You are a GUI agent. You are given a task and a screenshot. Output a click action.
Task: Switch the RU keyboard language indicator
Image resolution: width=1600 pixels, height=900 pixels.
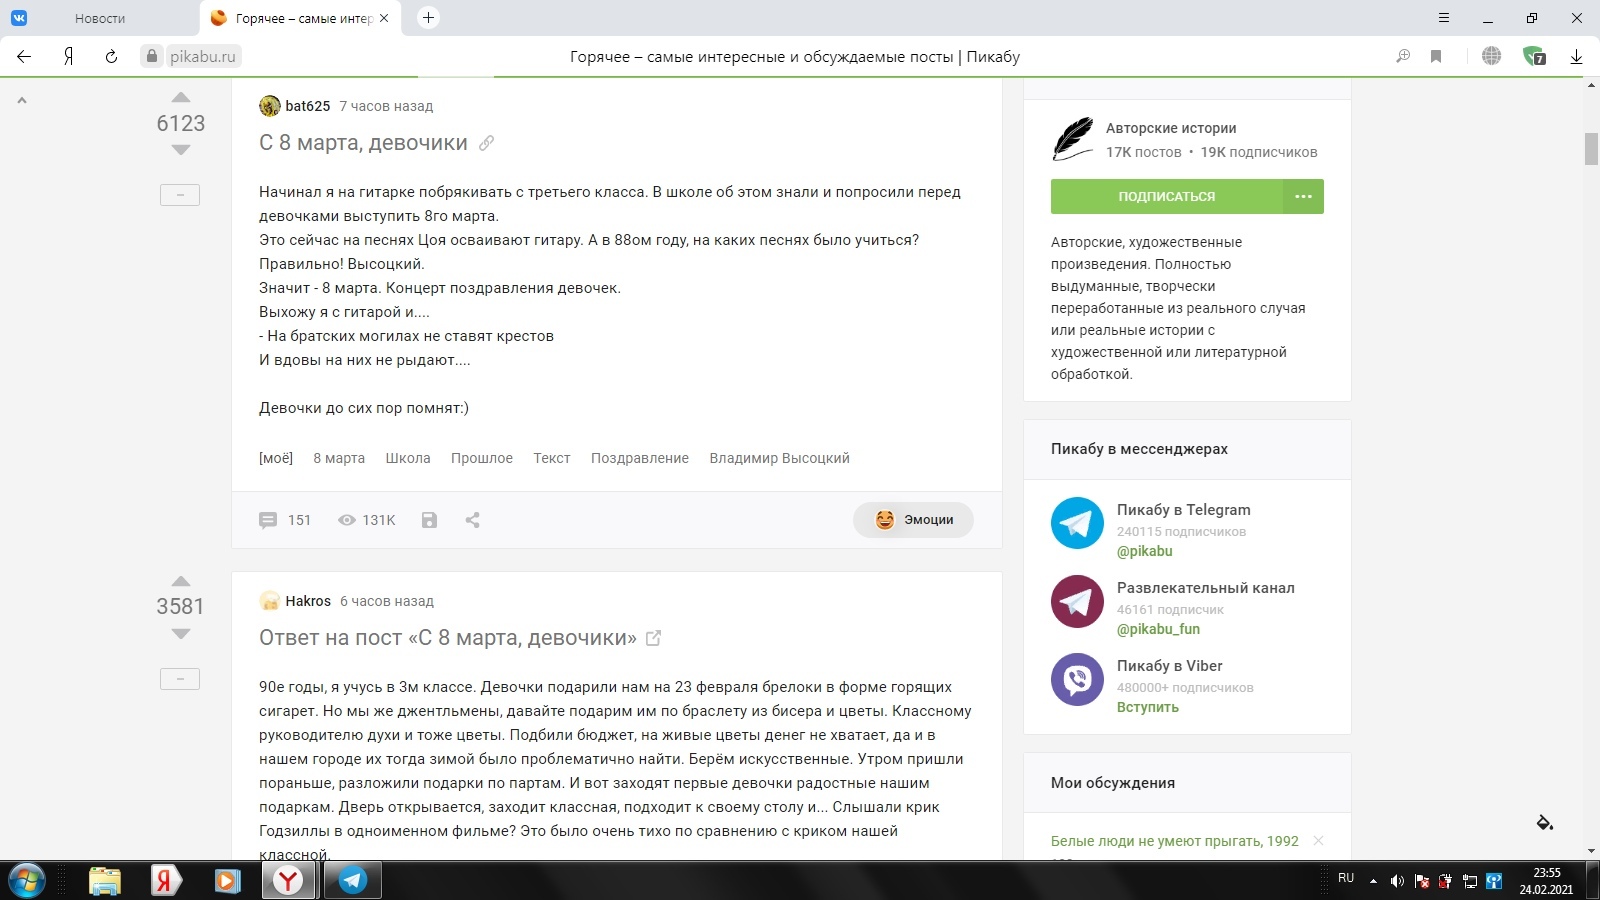click(1346, 878)
